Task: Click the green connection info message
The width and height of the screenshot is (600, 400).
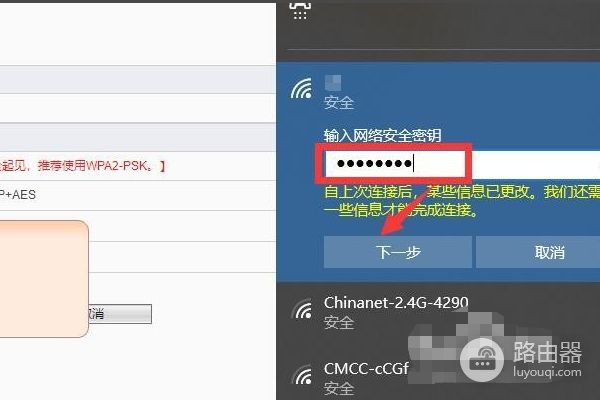Action: click(462, 201)
